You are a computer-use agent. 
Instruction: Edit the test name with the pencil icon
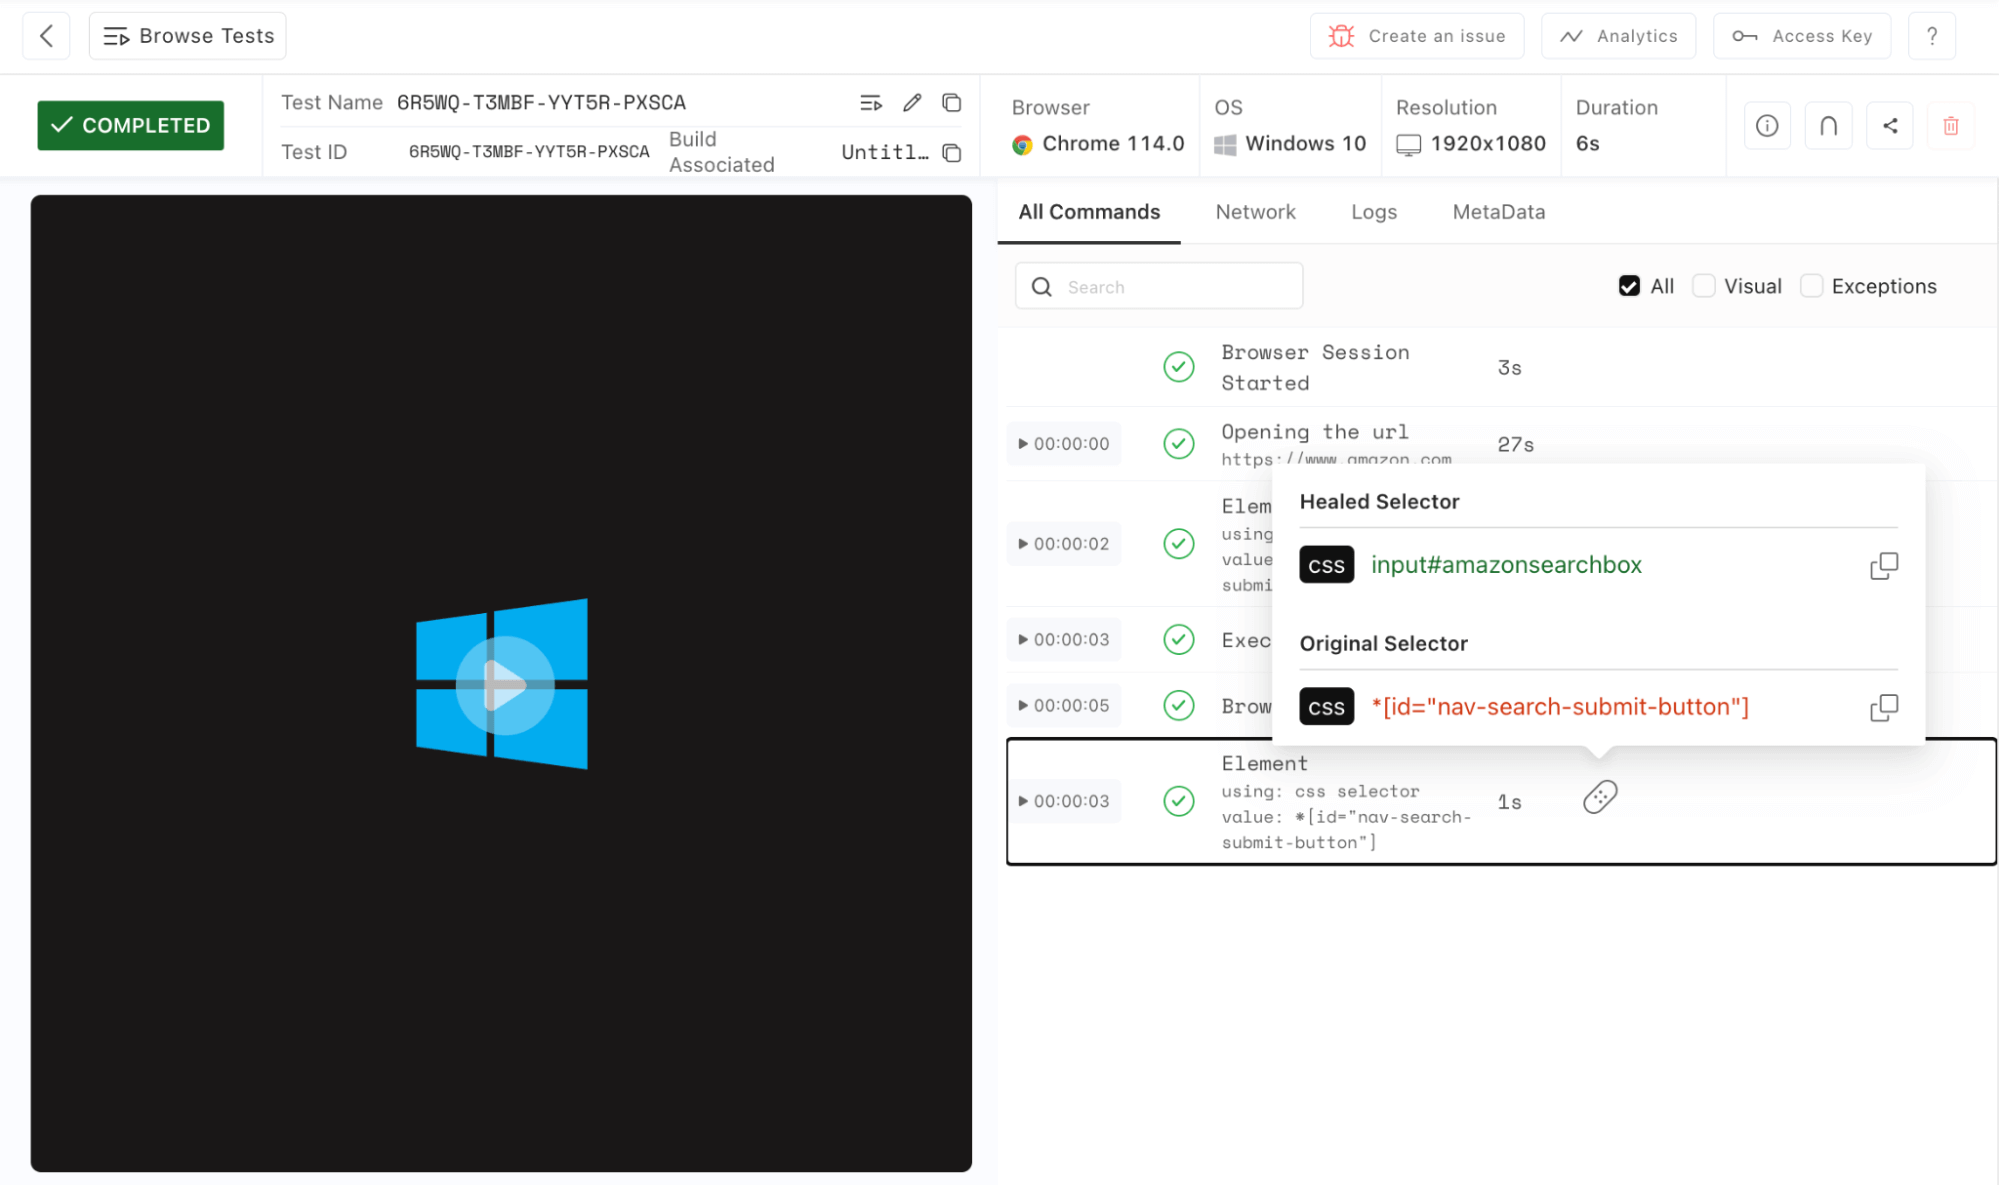(911, 102)
